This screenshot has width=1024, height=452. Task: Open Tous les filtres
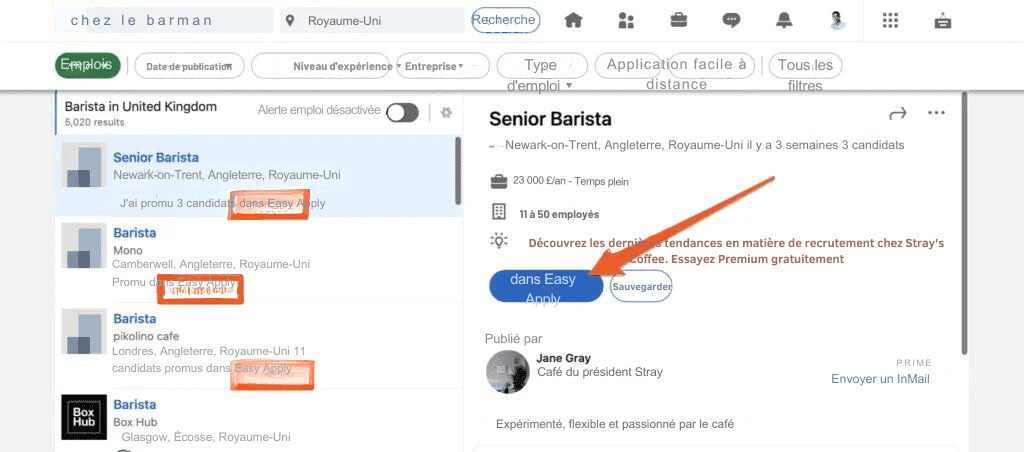(805, 66)
